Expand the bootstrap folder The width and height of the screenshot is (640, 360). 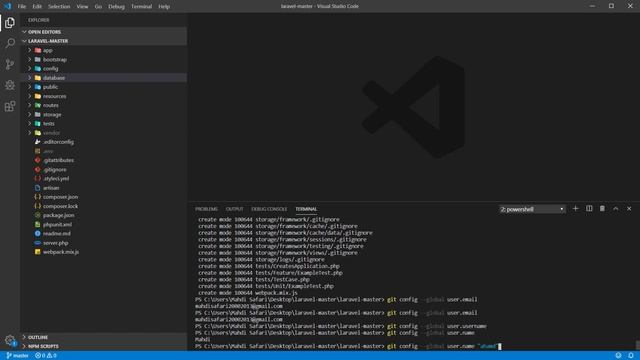104,60
